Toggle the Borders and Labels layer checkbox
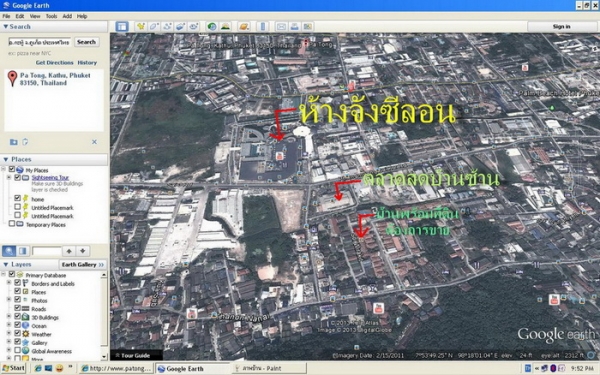The height and width of the screenshot is (375, 600). (x=17, y=283)
